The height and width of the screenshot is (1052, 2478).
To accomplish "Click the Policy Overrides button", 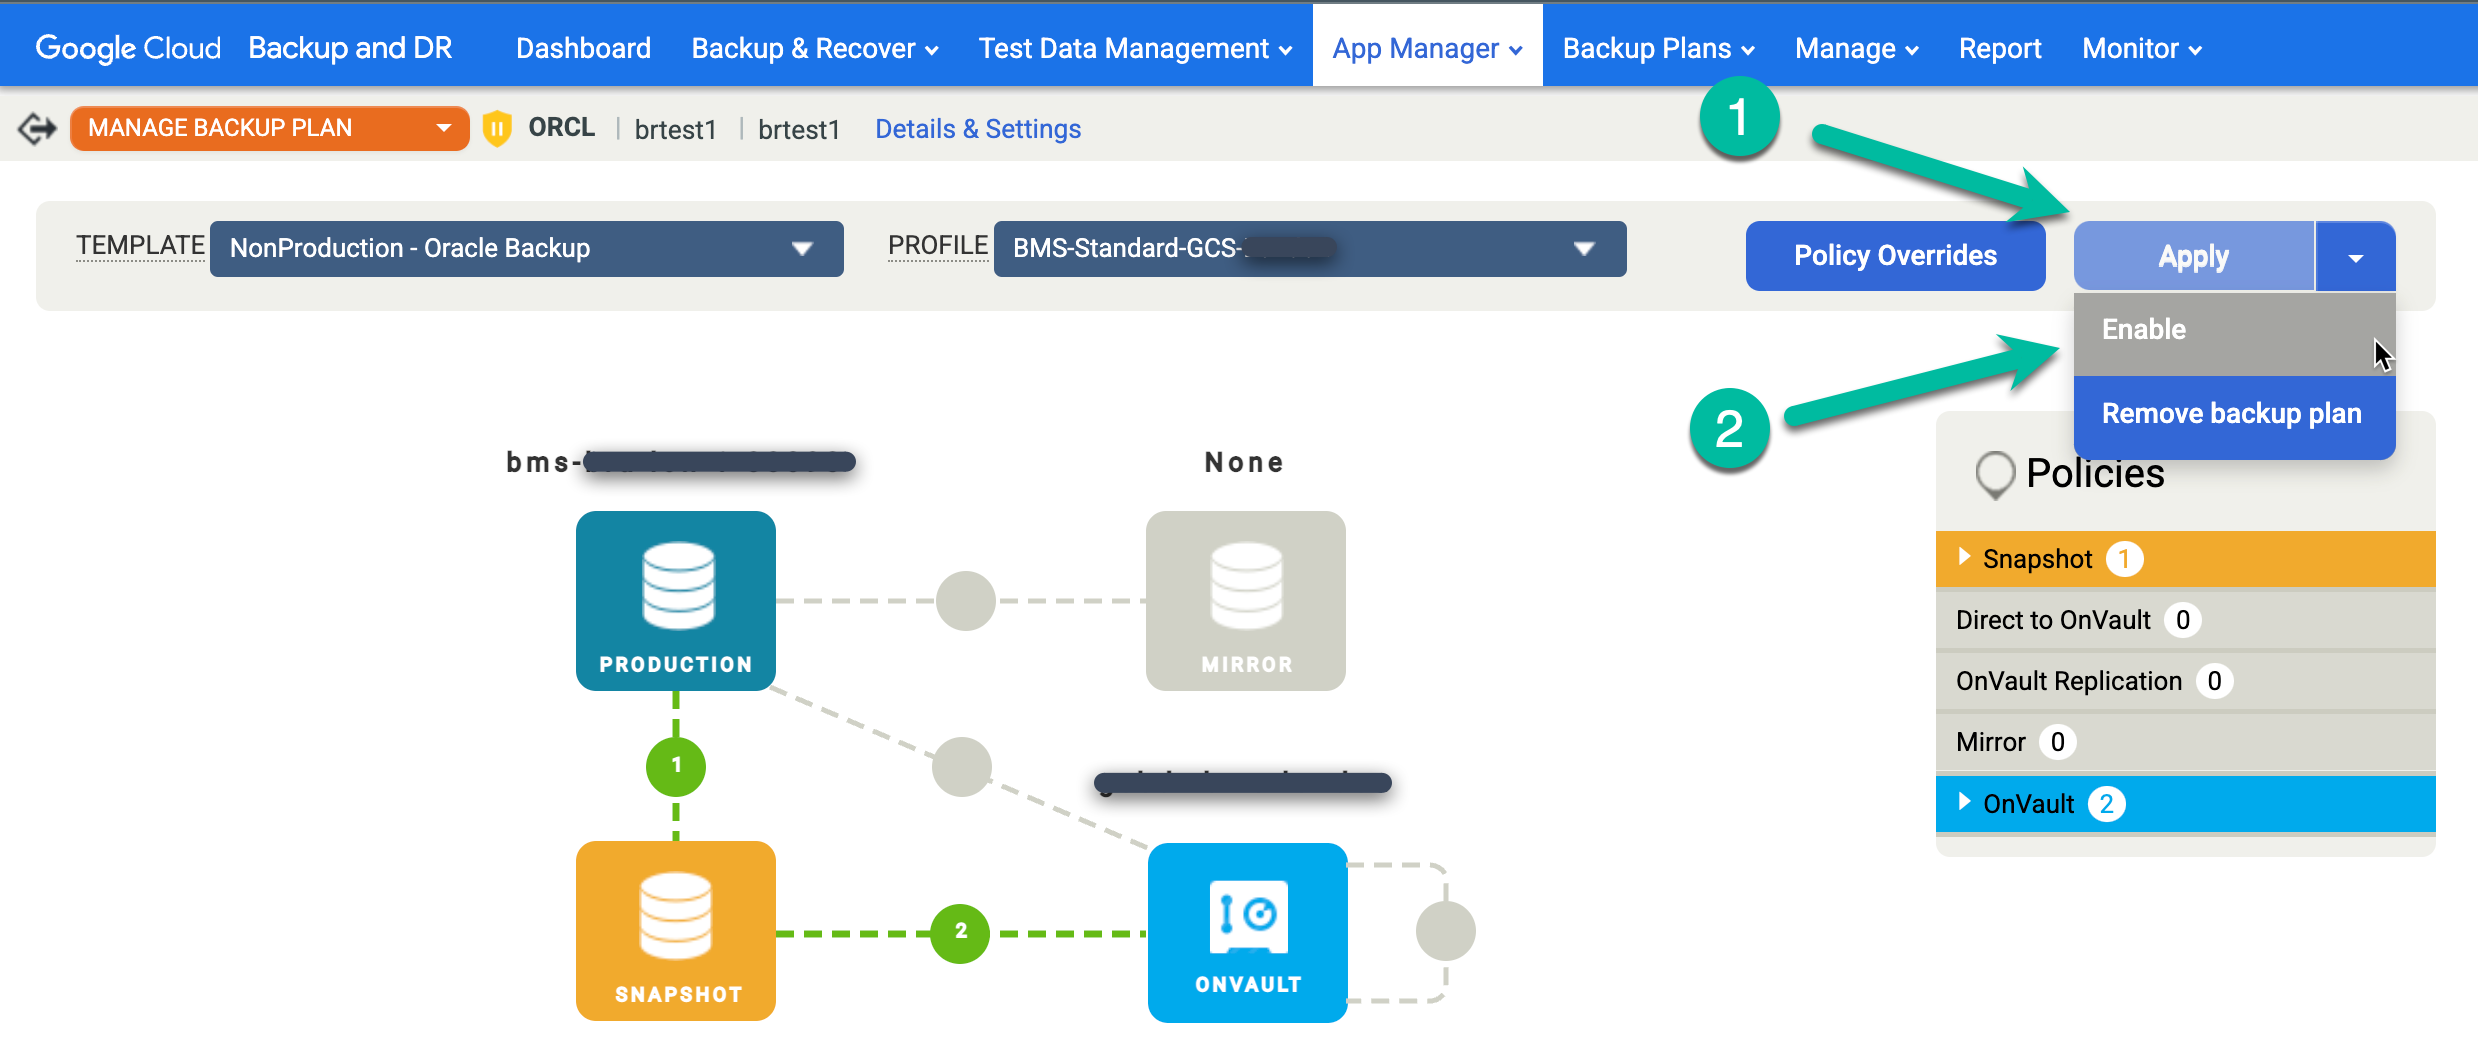I will pyautogui.click(x=1895, y=256).
